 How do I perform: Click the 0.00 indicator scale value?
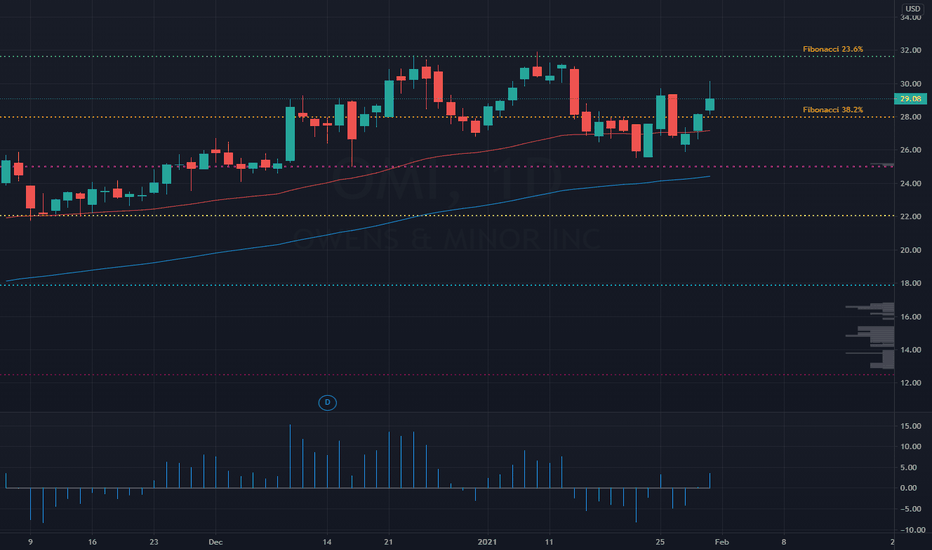click(909, 488)
